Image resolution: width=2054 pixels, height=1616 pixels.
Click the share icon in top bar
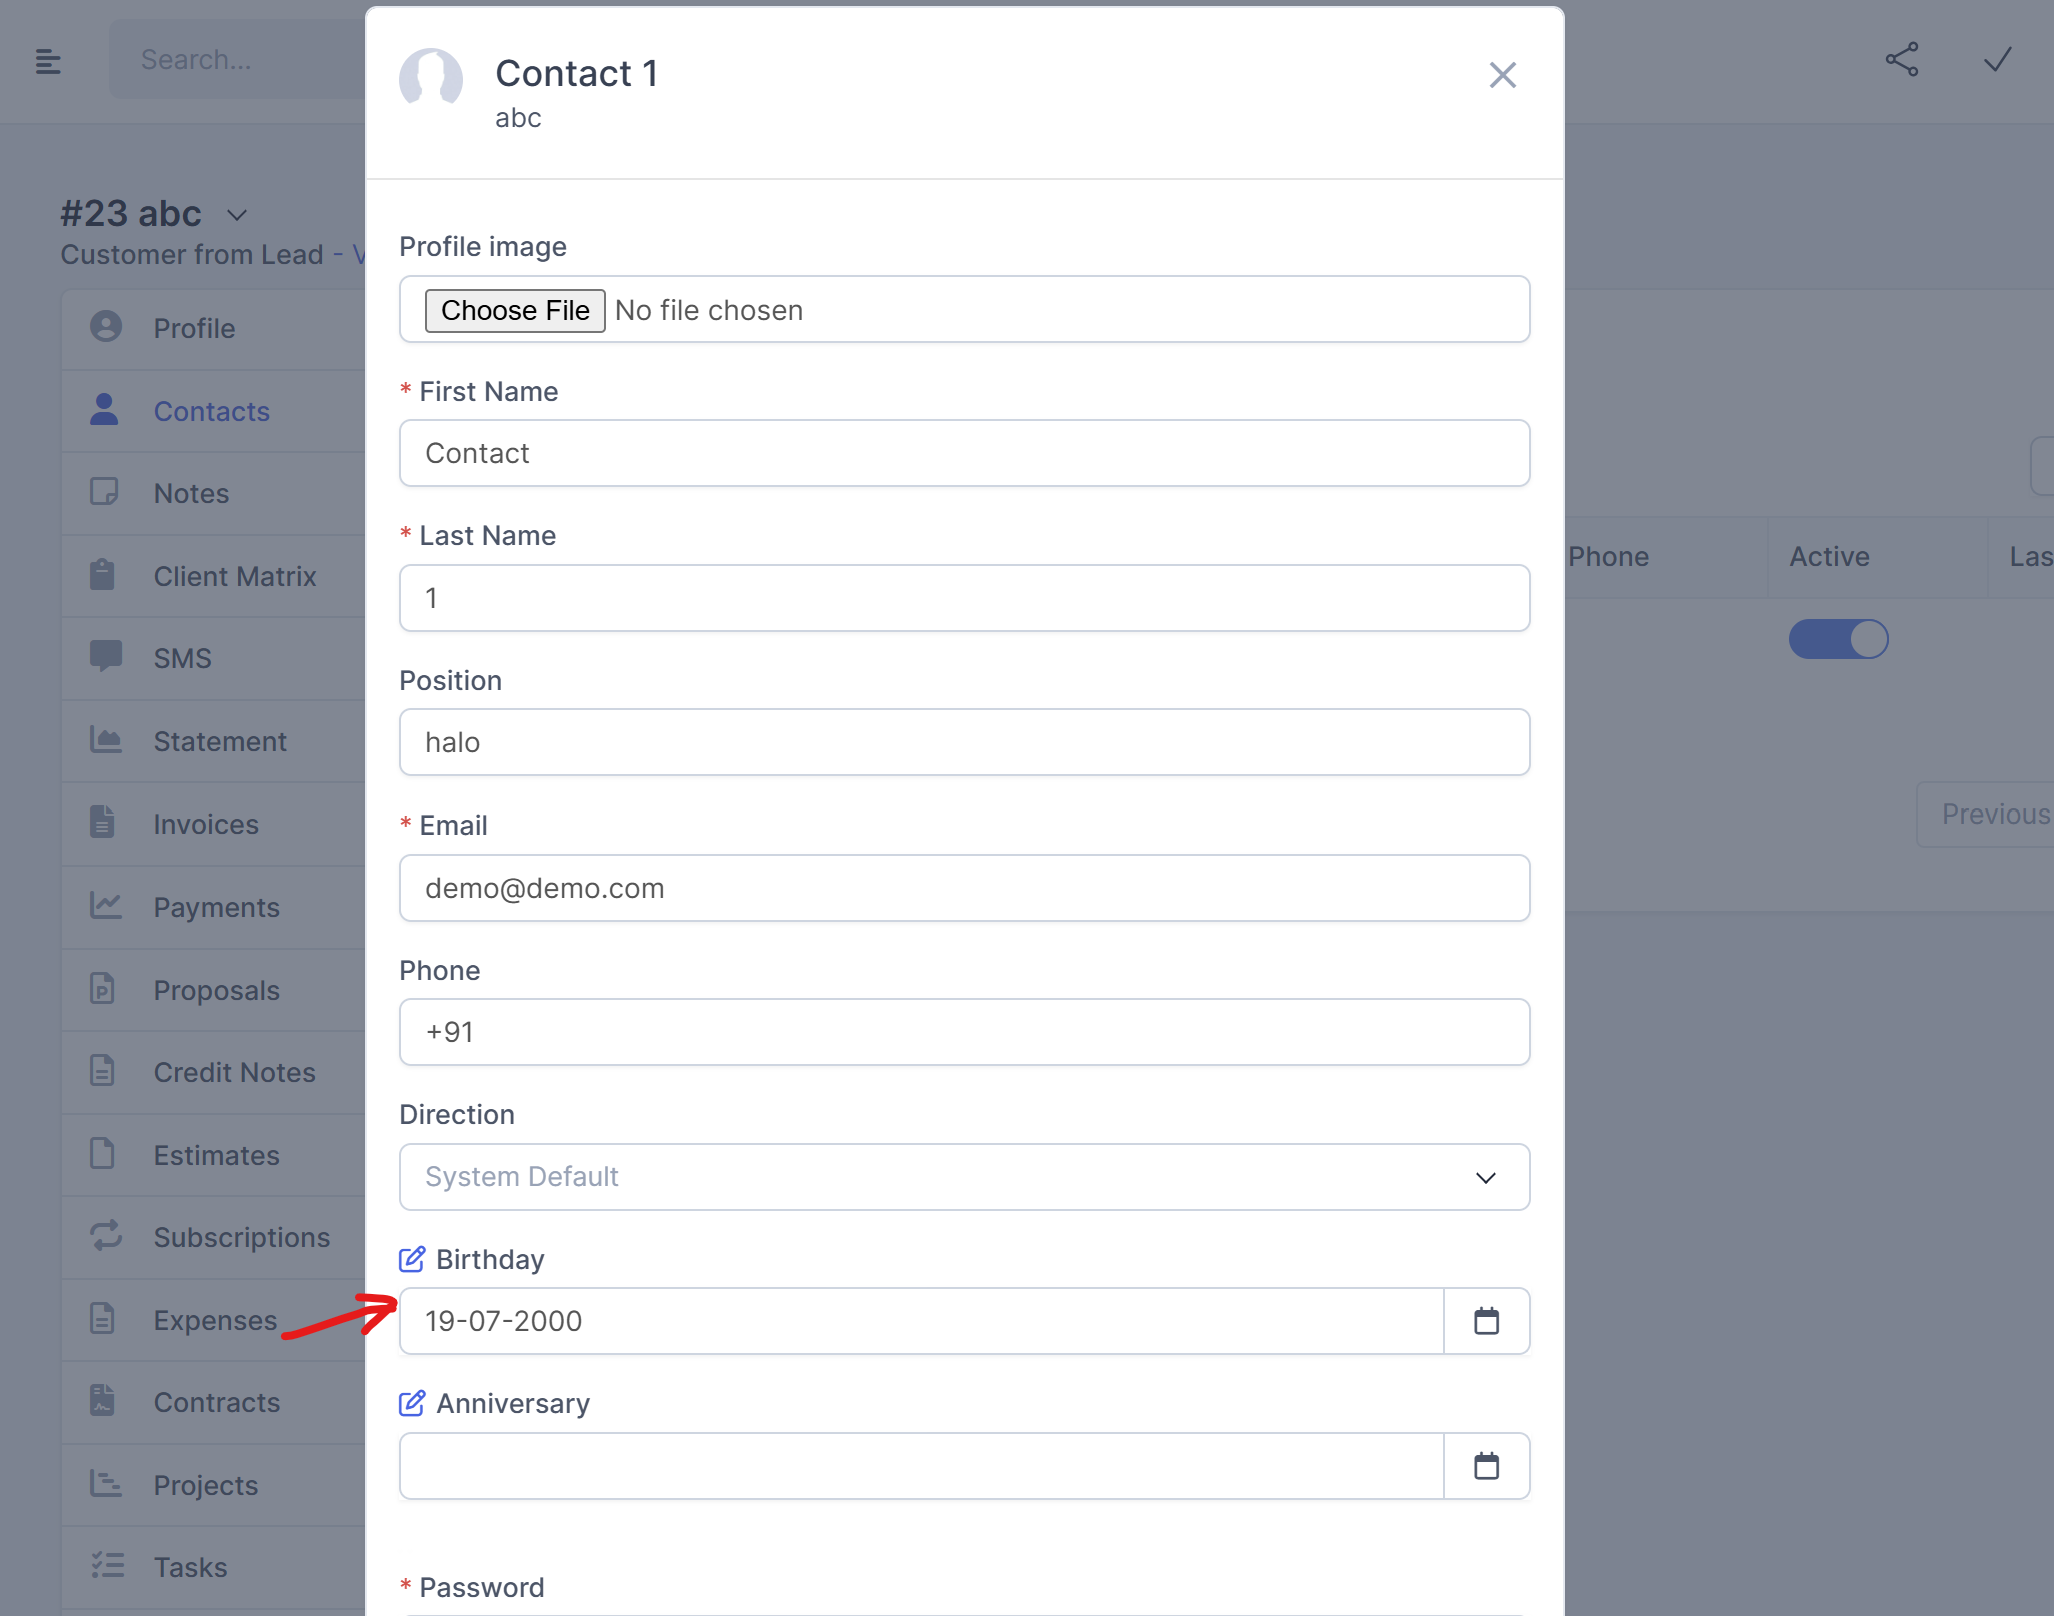(x=1901, y=60)
